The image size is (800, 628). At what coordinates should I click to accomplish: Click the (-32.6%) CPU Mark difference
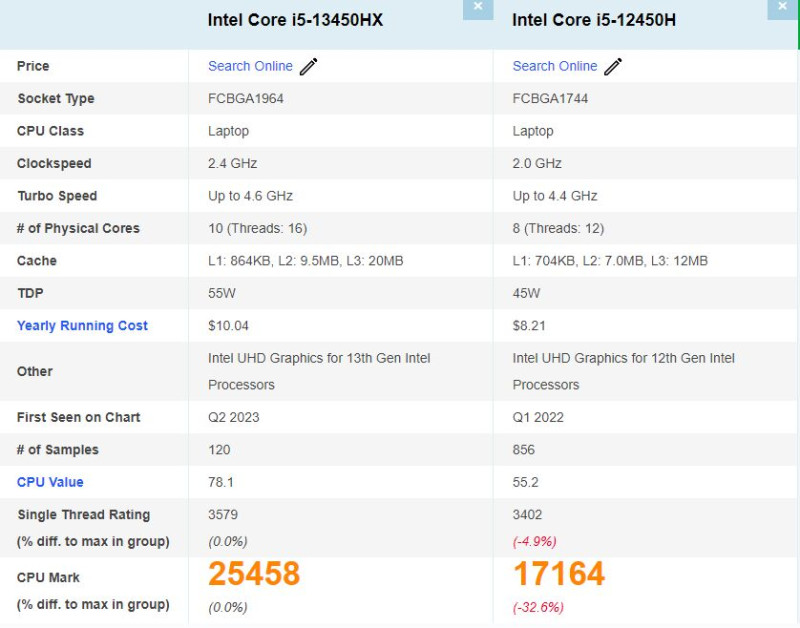point(538,607)
